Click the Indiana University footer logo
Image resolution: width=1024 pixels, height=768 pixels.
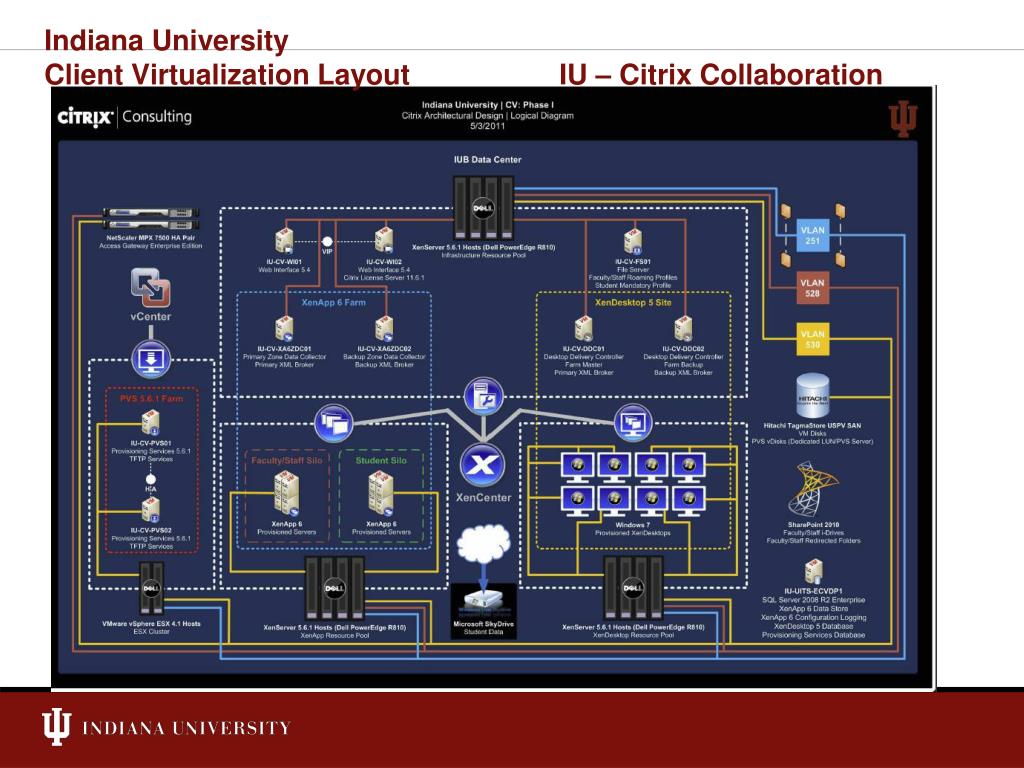click(167, 727)
